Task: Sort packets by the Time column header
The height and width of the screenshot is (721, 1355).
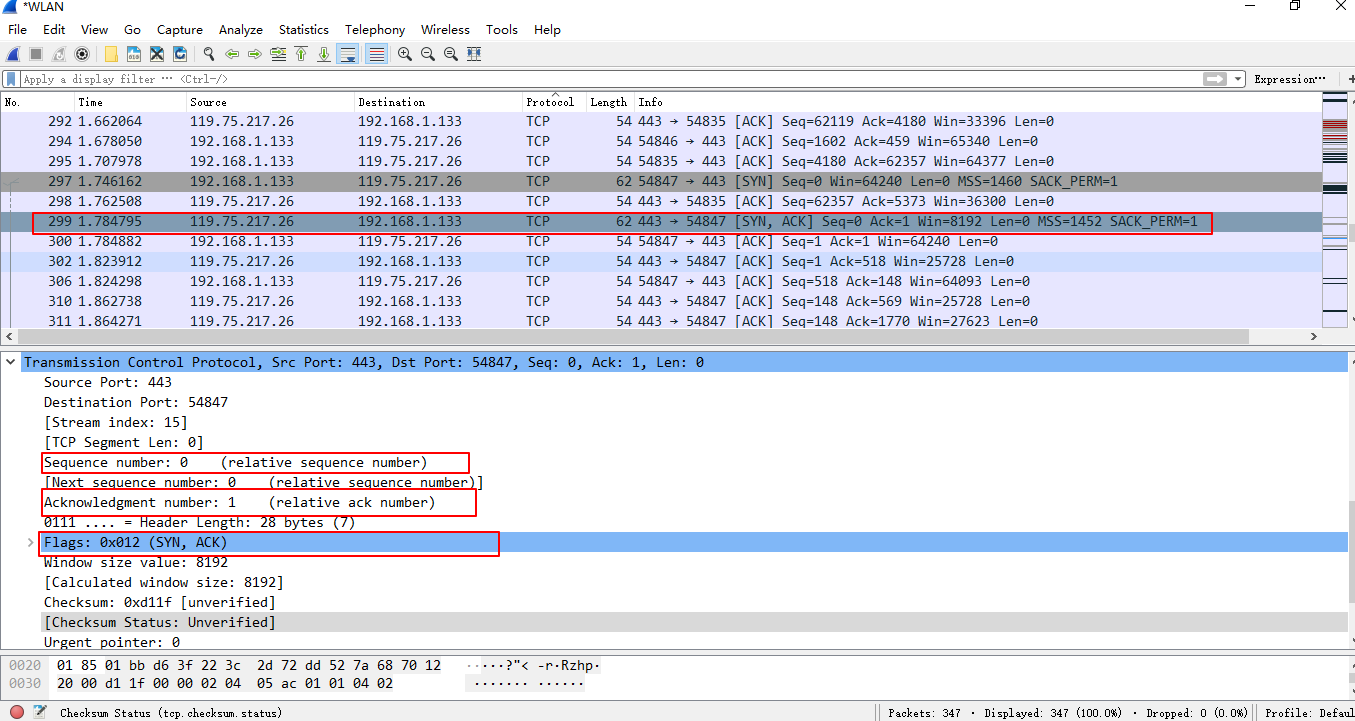Action: click(x=130, y=102)
